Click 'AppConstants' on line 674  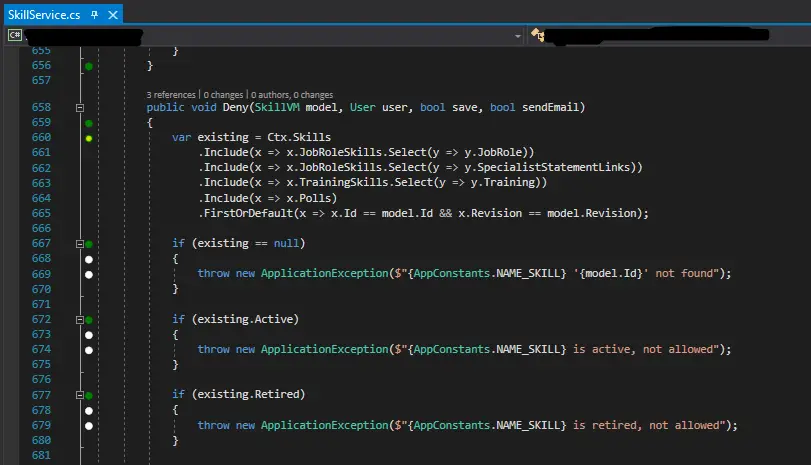451,349
